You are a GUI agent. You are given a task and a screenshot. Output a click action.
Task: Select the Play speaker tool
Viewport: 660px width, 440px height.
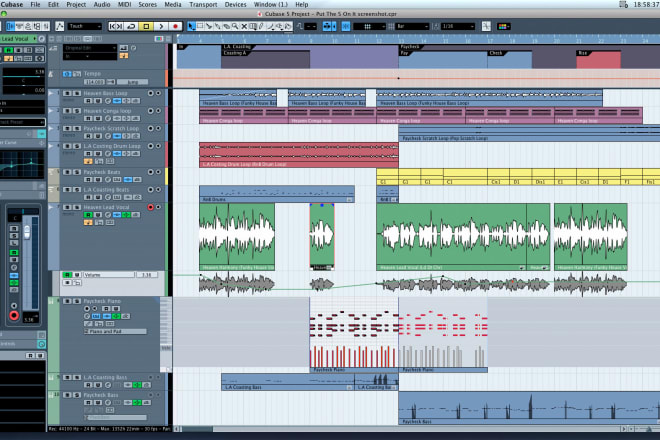280,27
